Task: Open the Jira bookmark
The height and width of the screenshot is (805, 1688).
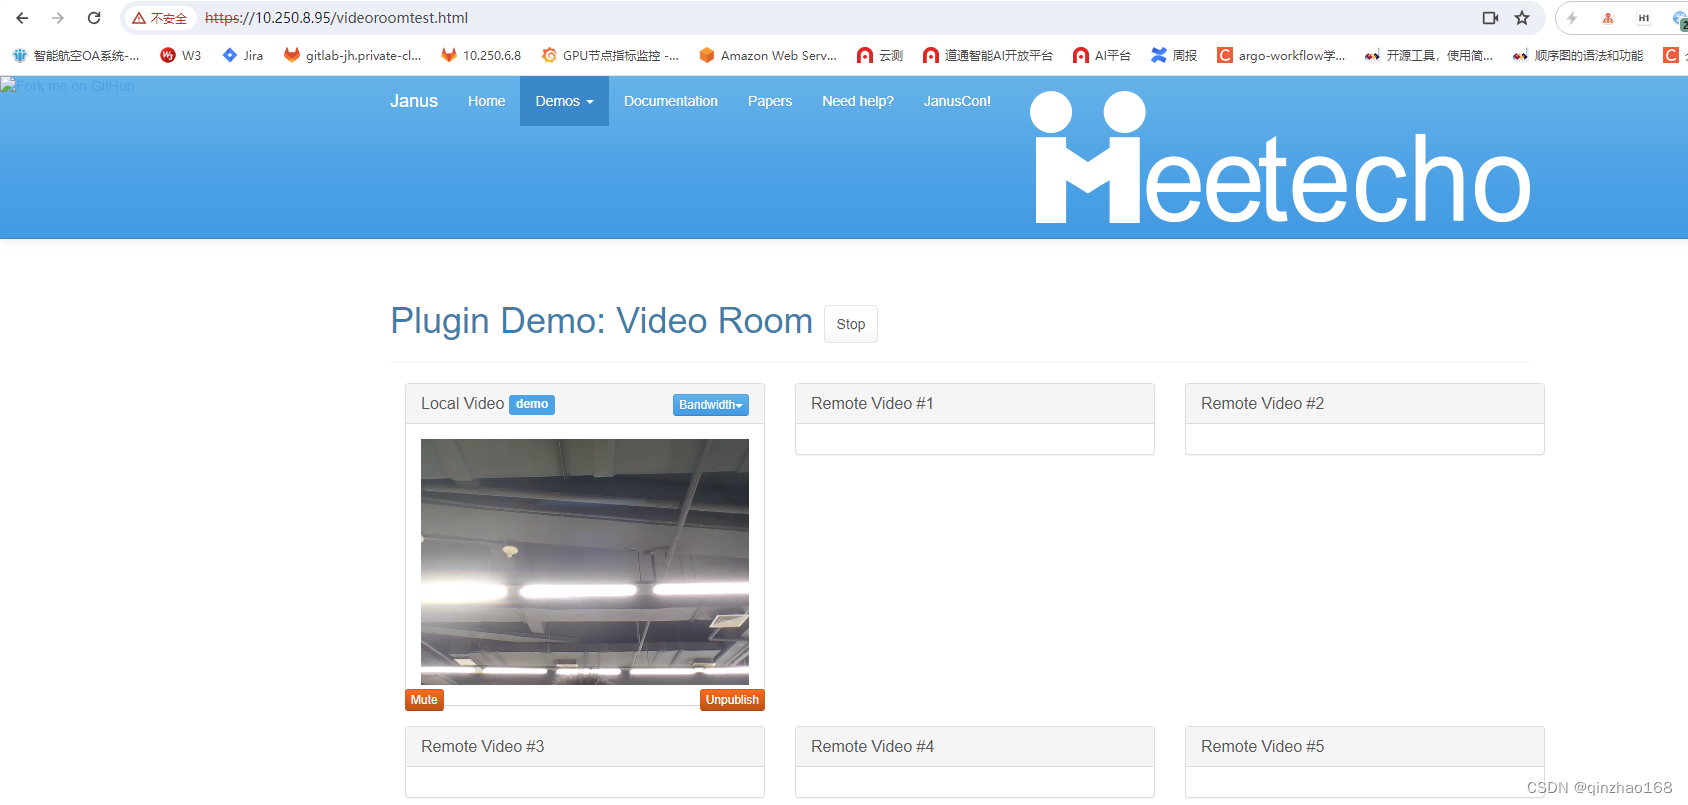Action: tap(243, 55)
